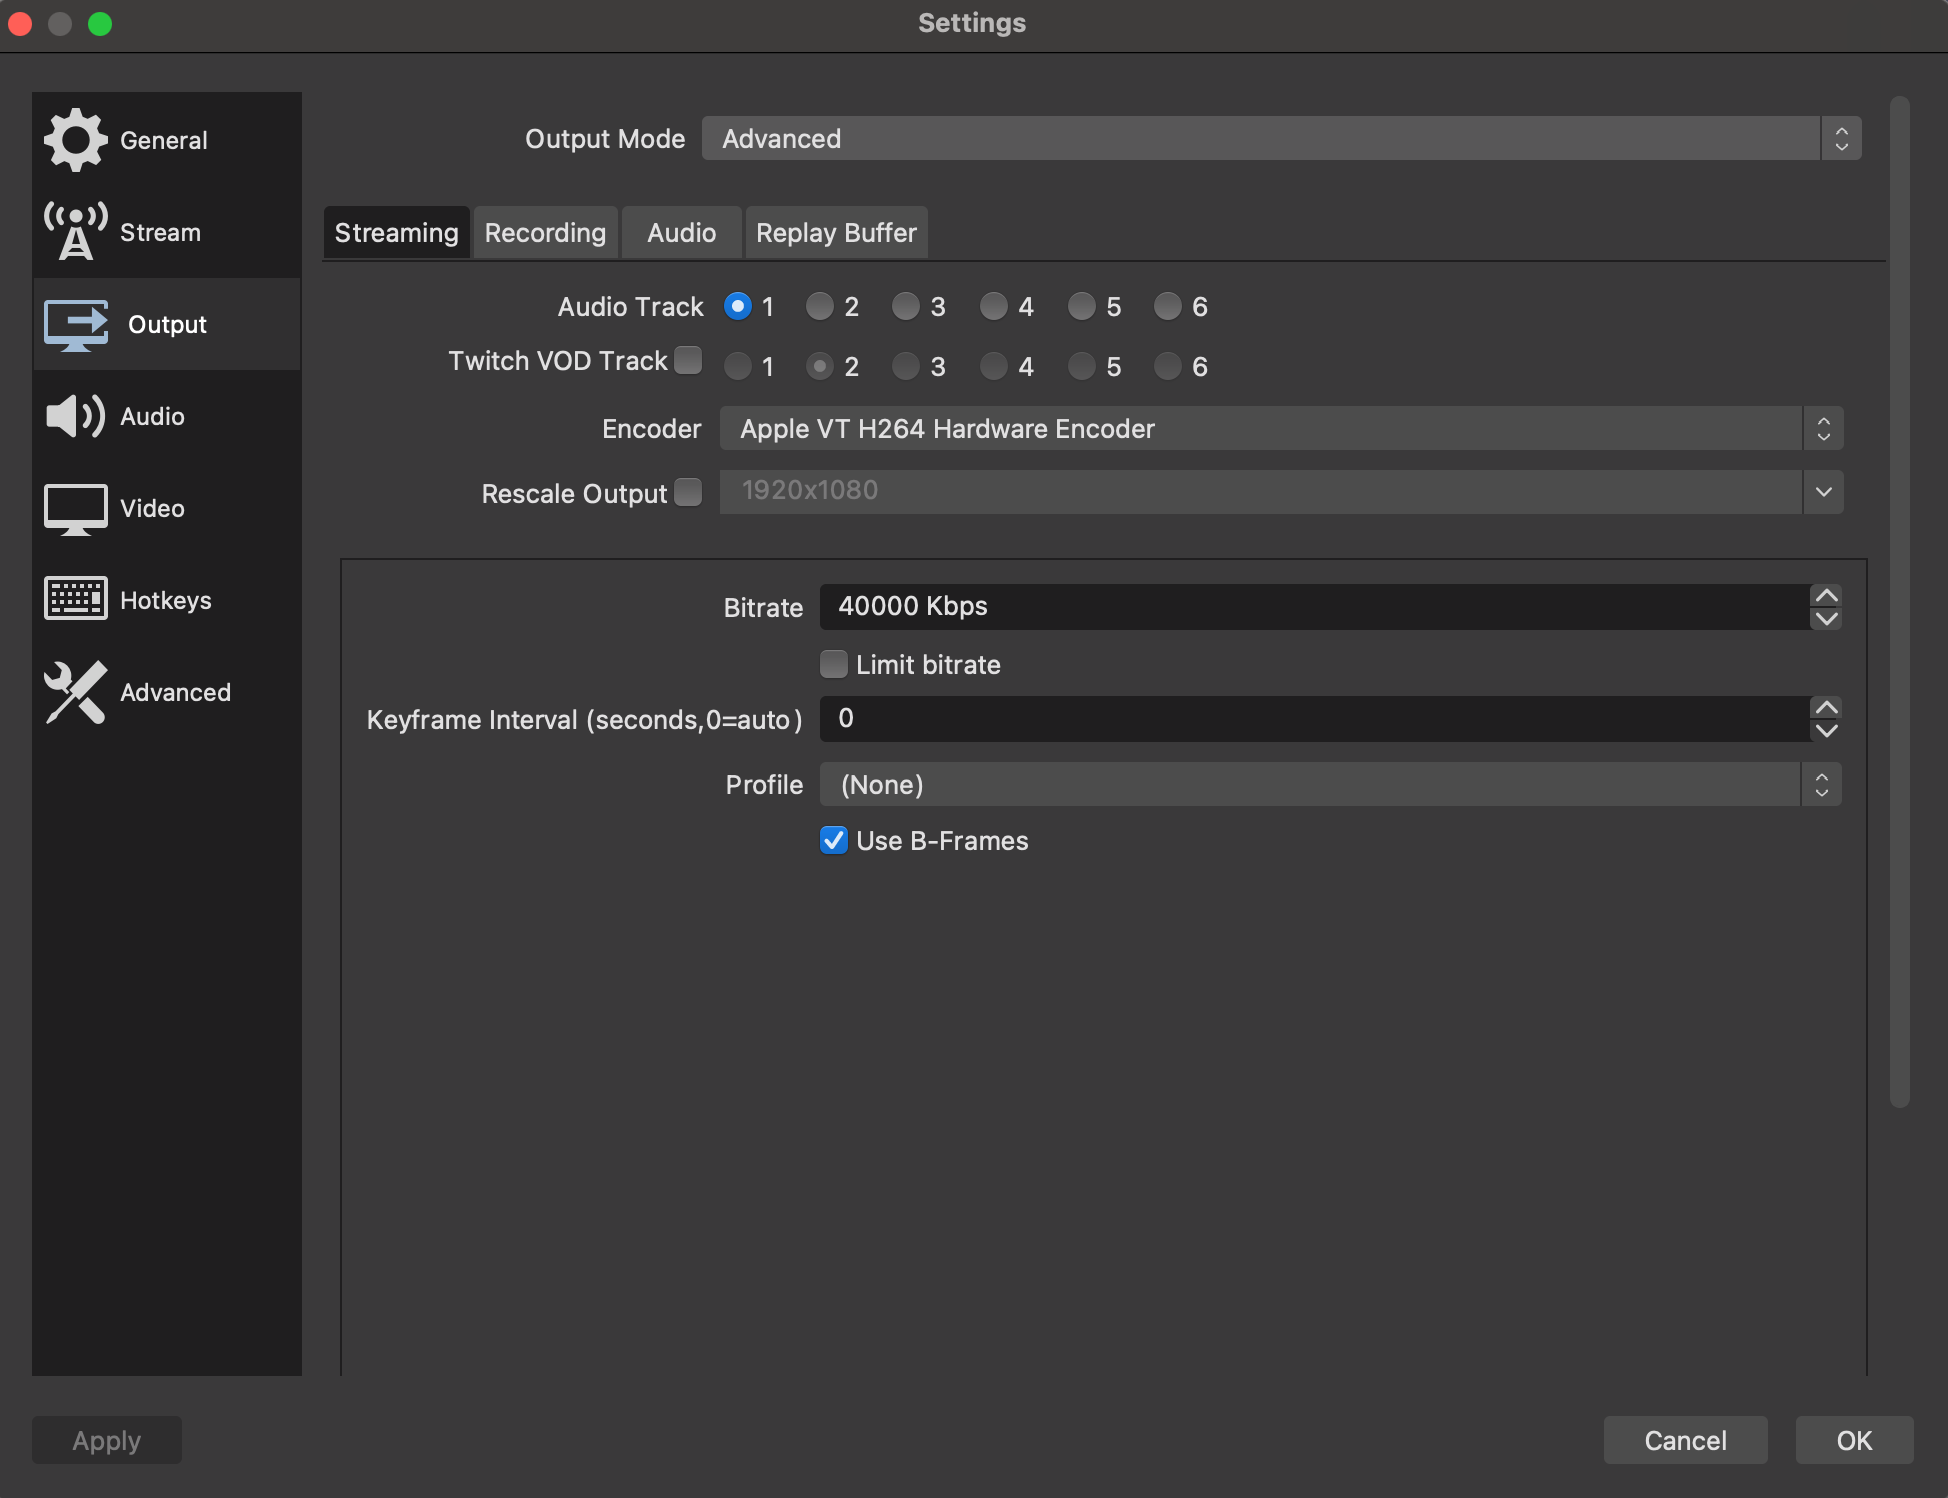Choose Twitch VOD Track 2 radio
1948x1498 pixels.
(820, 366)
